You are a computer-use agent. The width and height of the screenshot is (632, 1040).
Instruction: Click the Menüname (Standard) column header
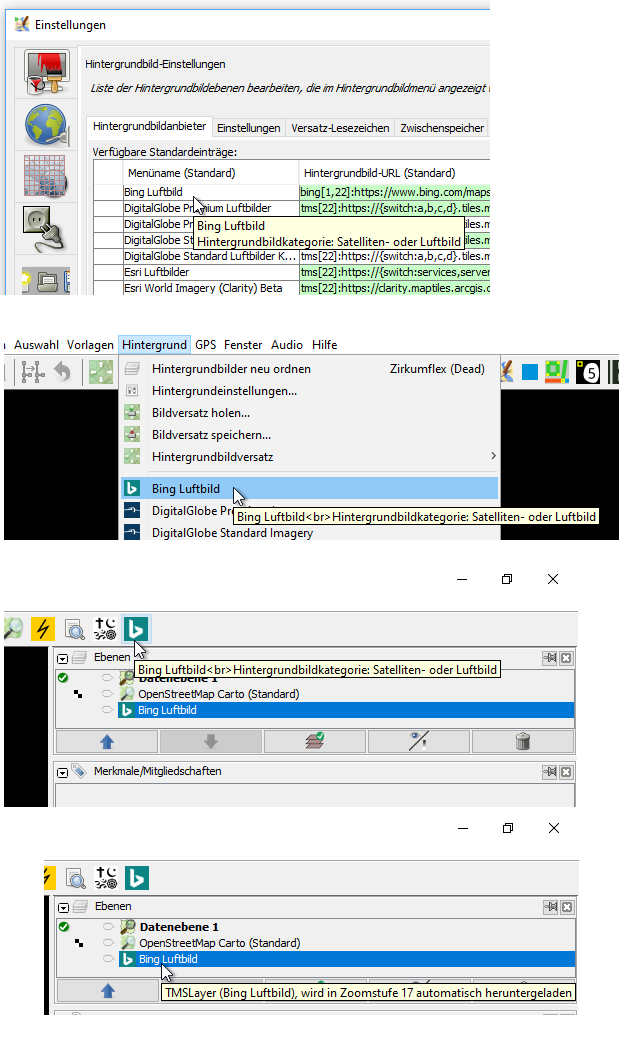coord(181,172)
